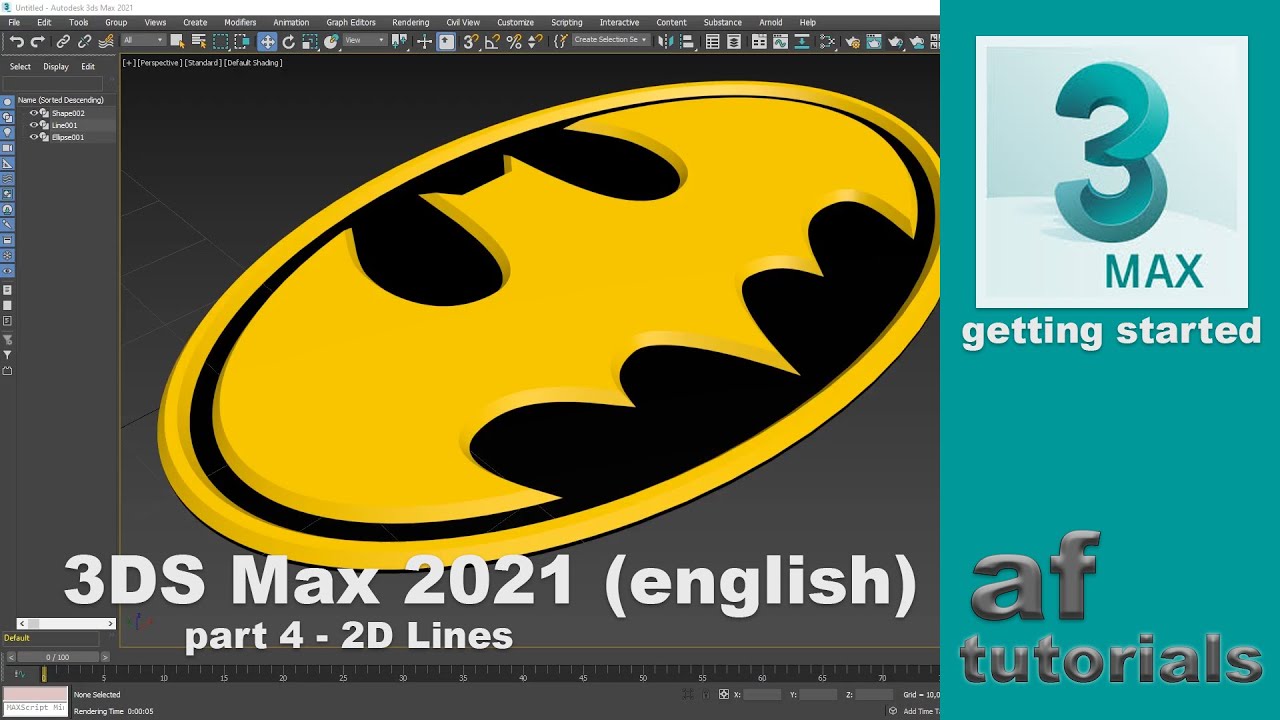This screenshot has height=720, width=1280.
Task: Open the Rendering menu
Action: coord(410,22)
